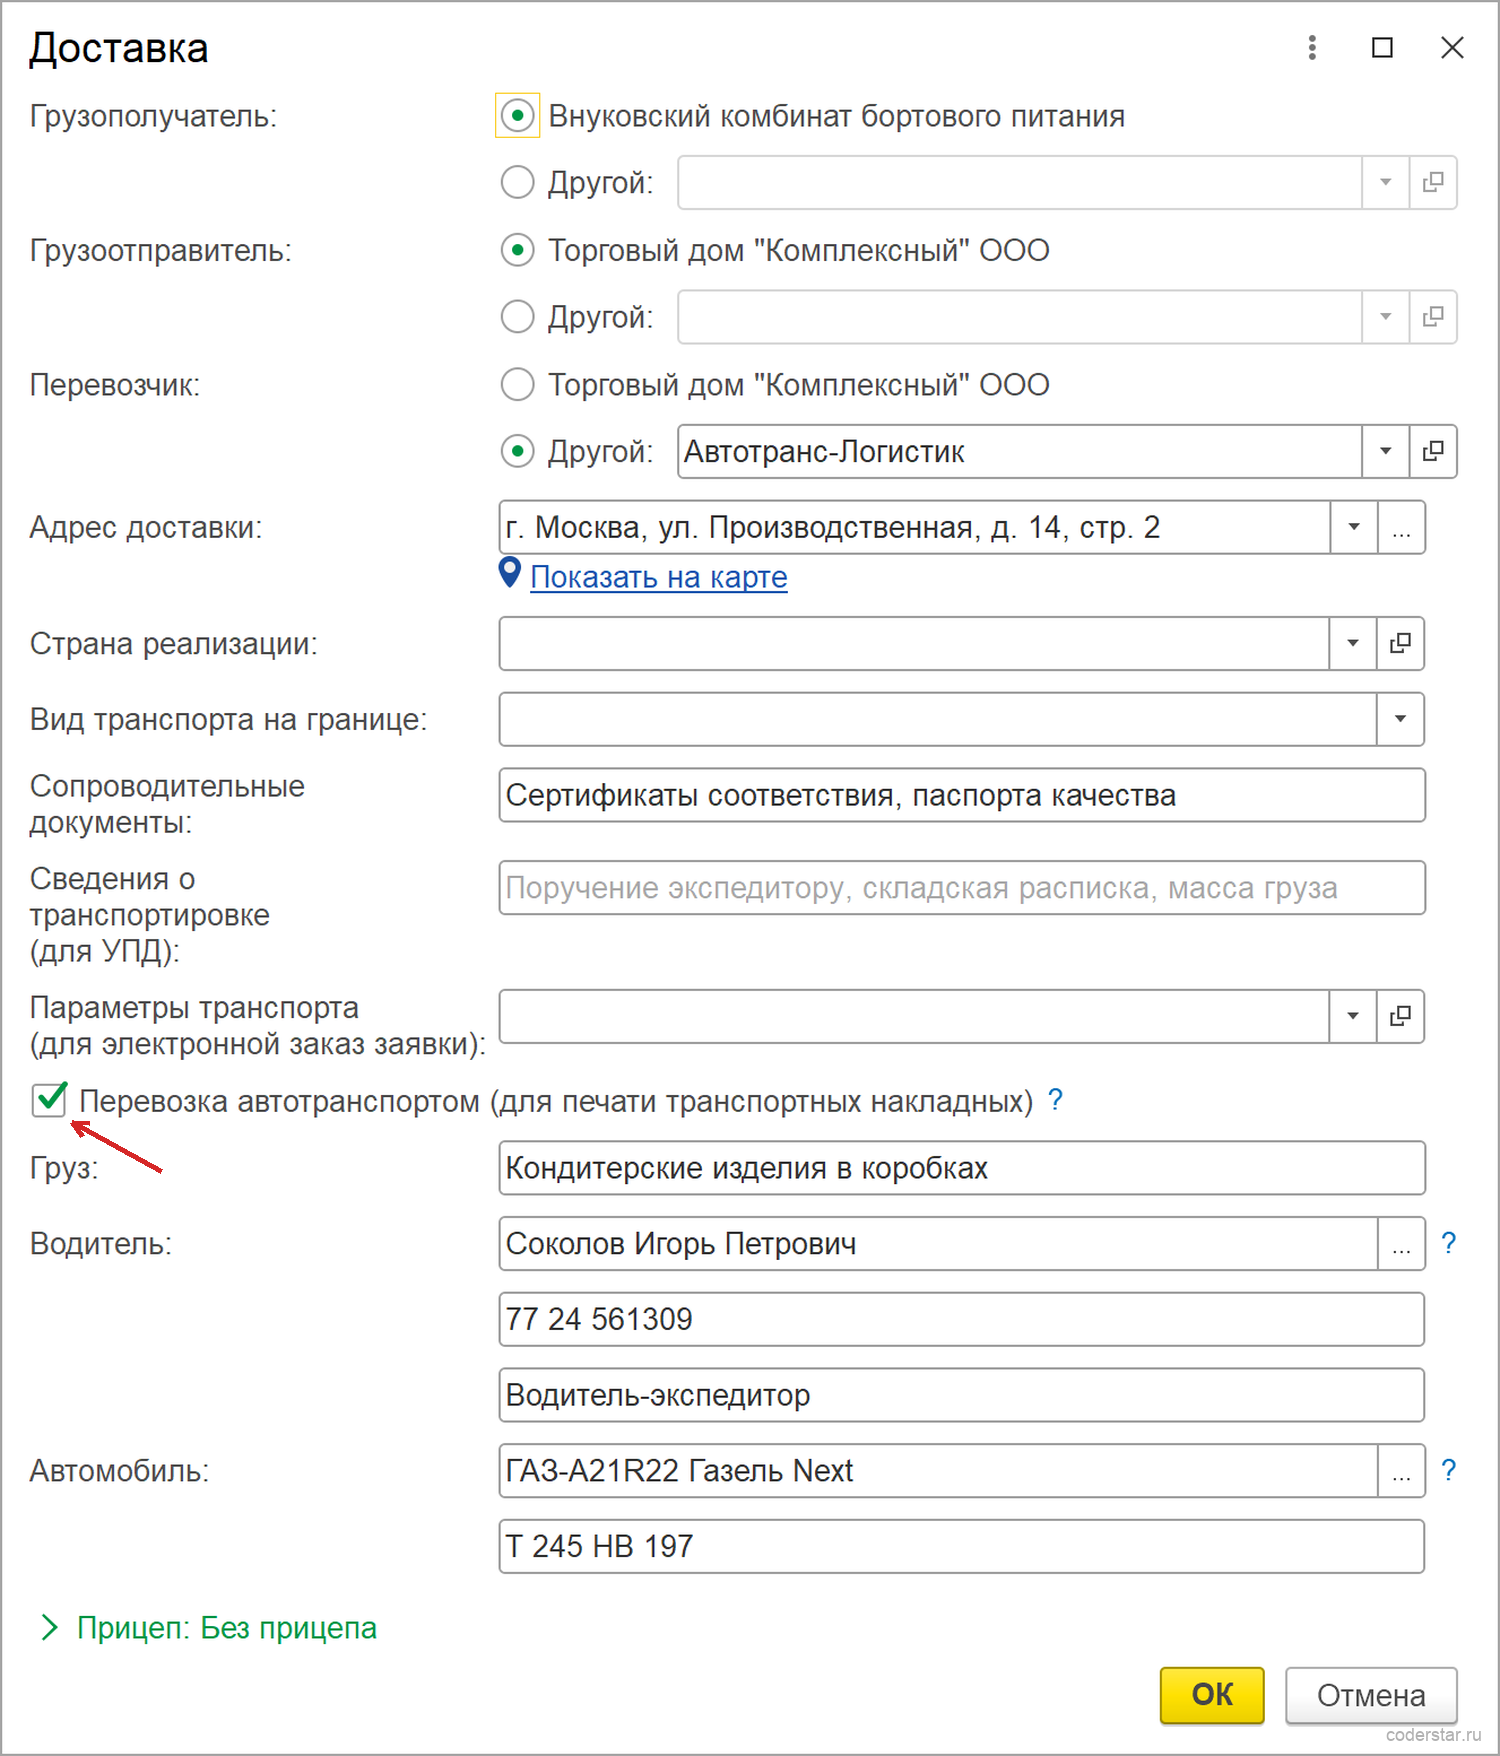Click help question mark next to Автомобиль
The width and height of the screenshot is (1500, 1756).
click(1448, 1470)
